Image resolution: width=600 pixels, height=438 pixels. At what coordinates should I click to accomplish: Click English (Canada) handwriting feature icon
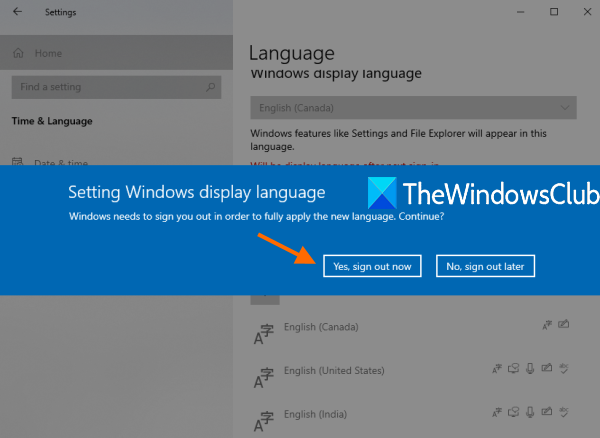click(563, 324)
